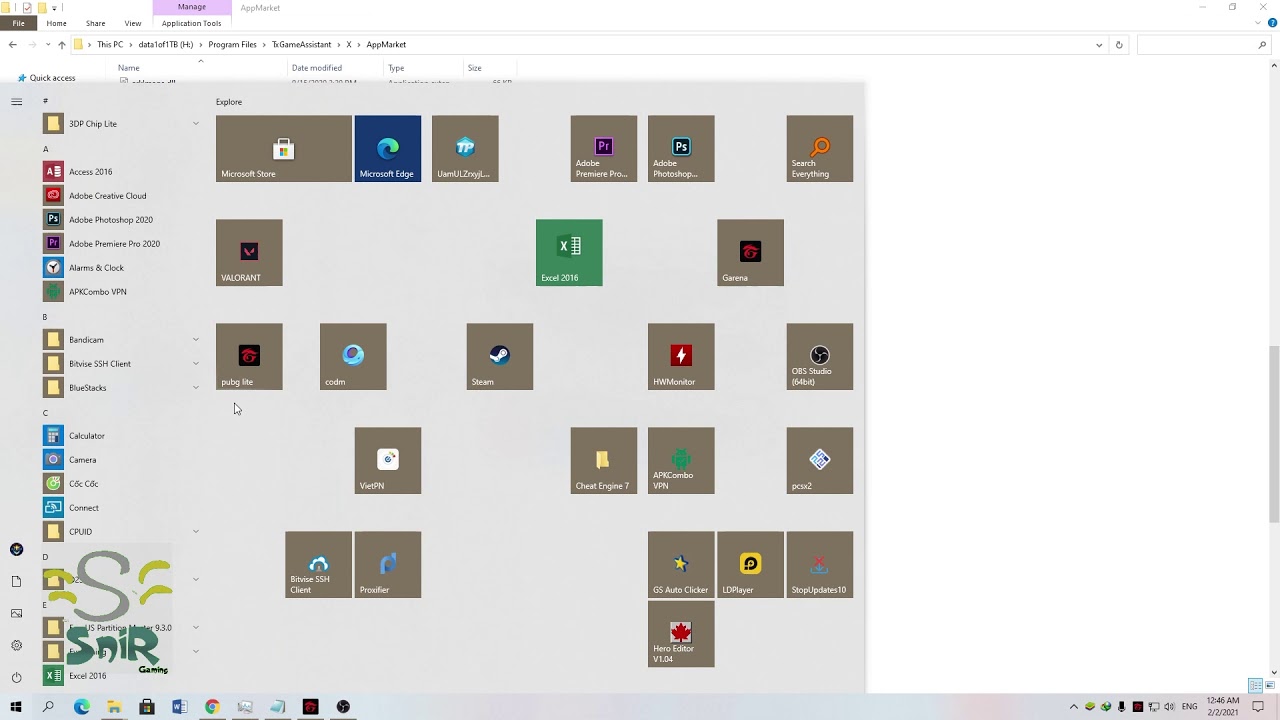Viewport: 1280px width, 720px height.
Task: Open the Steam tile
Action: 500,357
